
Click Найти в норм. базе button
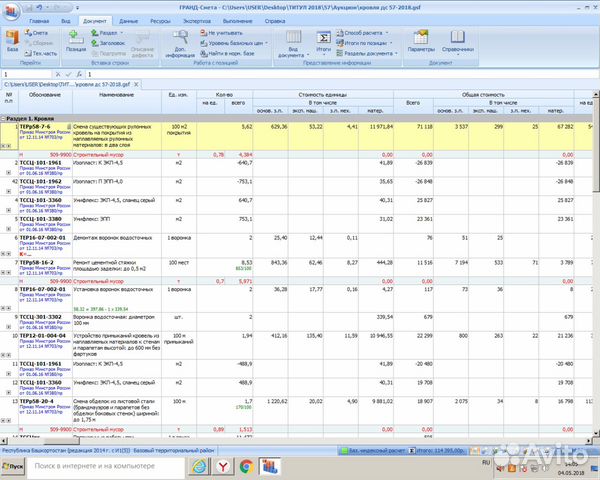tap(229, 52)
